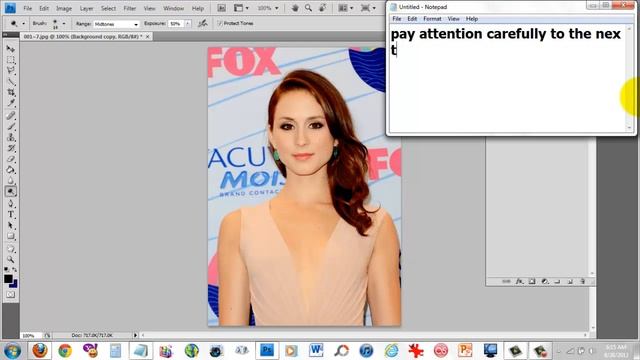Open Notepad Edit menu
Screen dimensions: 640x360
(412, 19)
